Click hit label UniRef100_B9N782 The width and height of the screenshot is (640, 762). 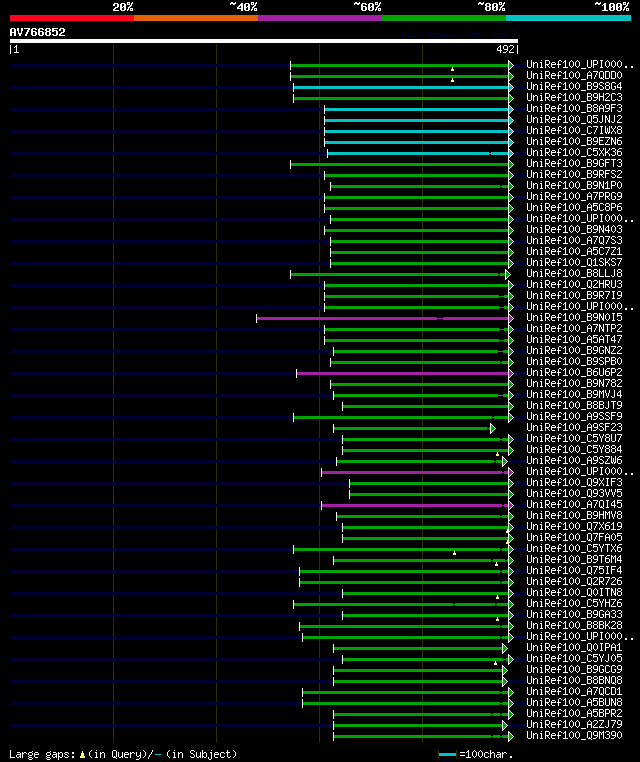[x=574, y=383]
